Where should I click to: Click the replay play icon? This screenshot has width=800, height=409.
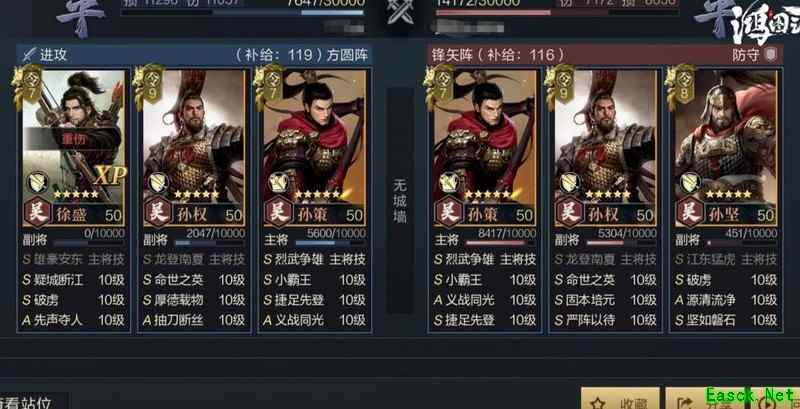pos(765,404)
